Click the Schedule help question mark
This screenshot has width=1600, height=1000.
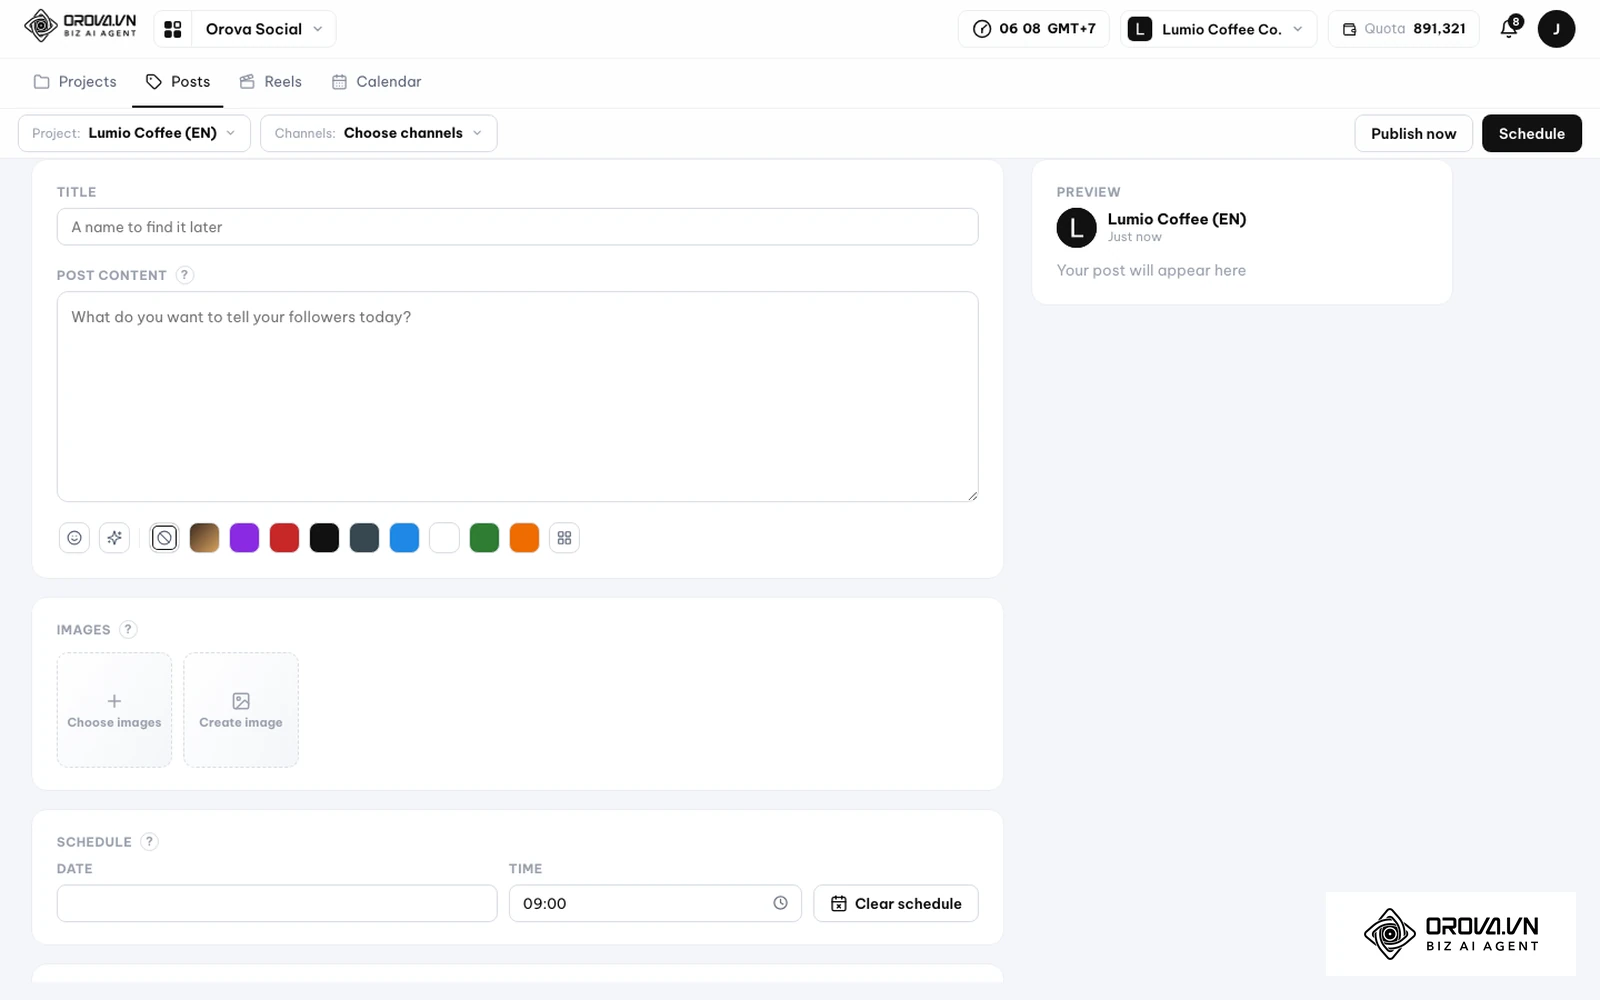point(149,841)
